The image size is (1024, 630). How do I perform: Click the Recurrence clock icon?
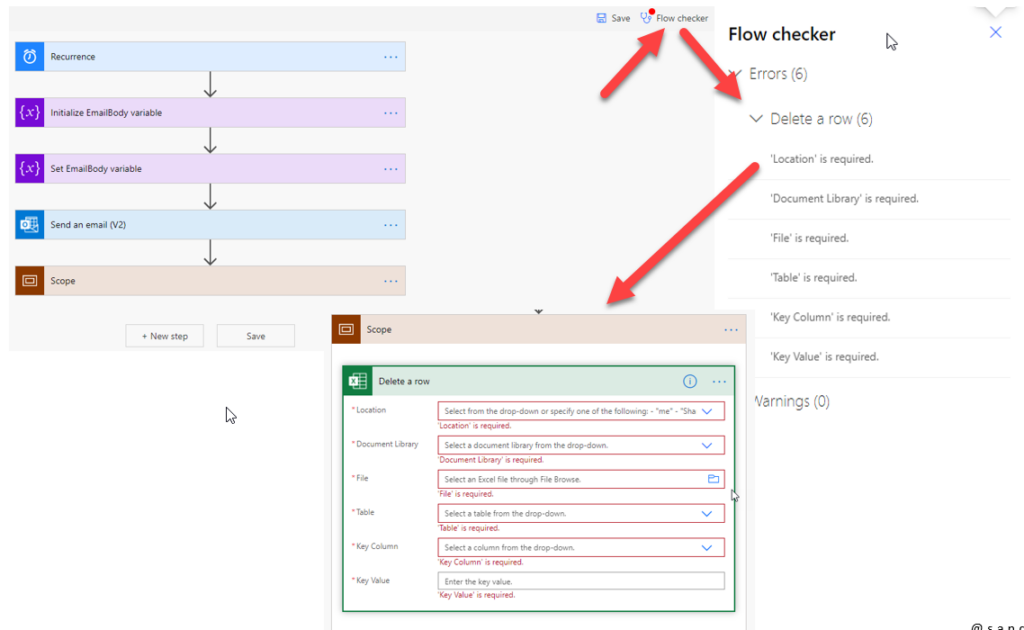click(30, 57)
